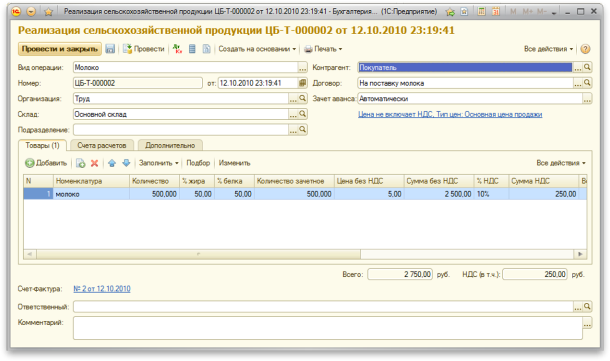Screen dimensions: 610x361
Task: Open the calculator icon in title bar
Action: [x=482, y=12]
